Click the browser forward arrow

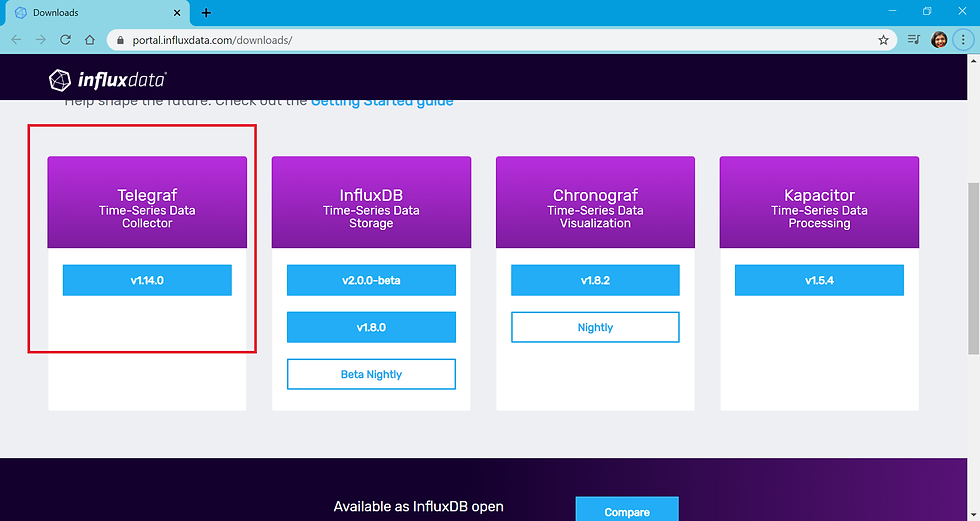click(x=41, y=40)
